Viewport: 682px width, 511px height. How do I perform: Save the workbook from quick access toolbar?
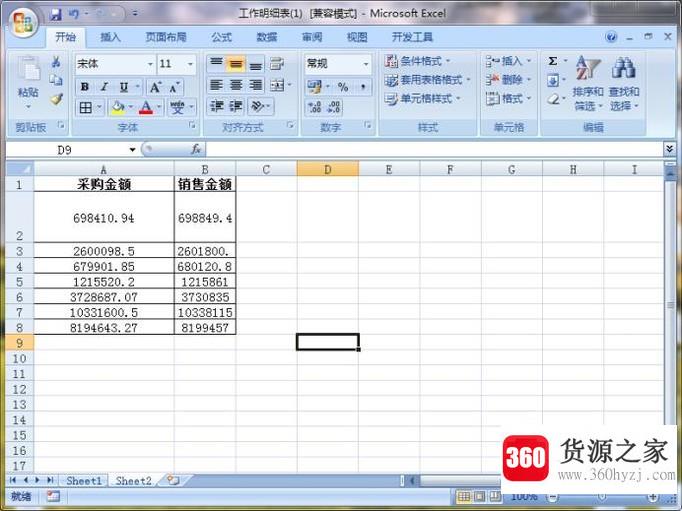(56, 14)
